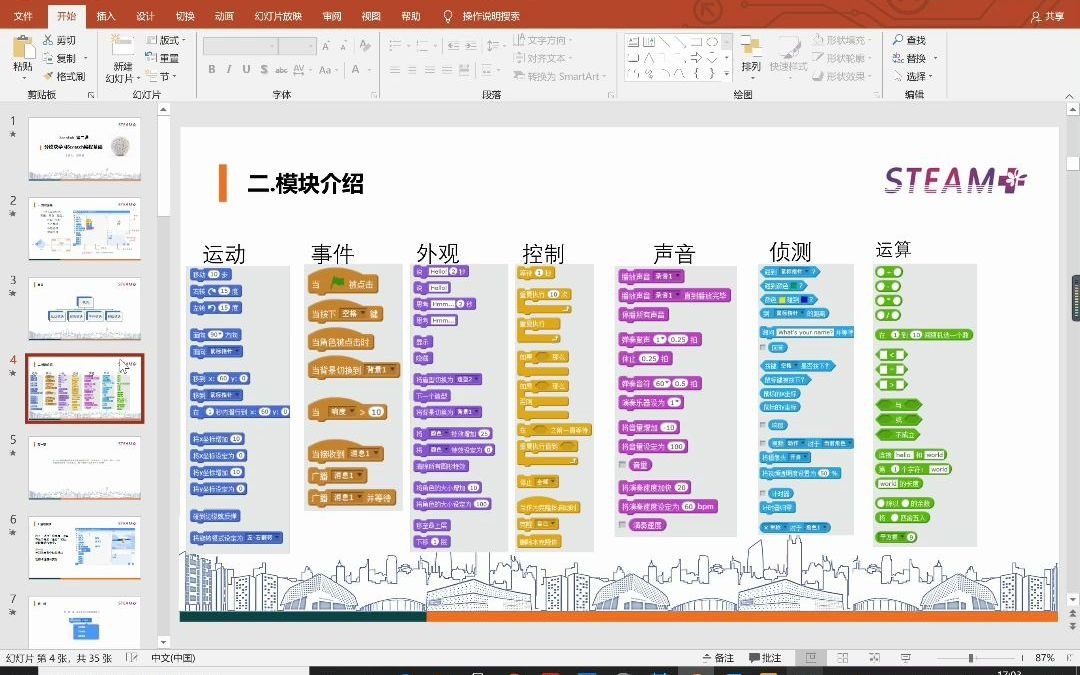Open the Select (选择) dropdown
Image resolution: width=1080 pixels, height=675 pixels.
point(914,76)
